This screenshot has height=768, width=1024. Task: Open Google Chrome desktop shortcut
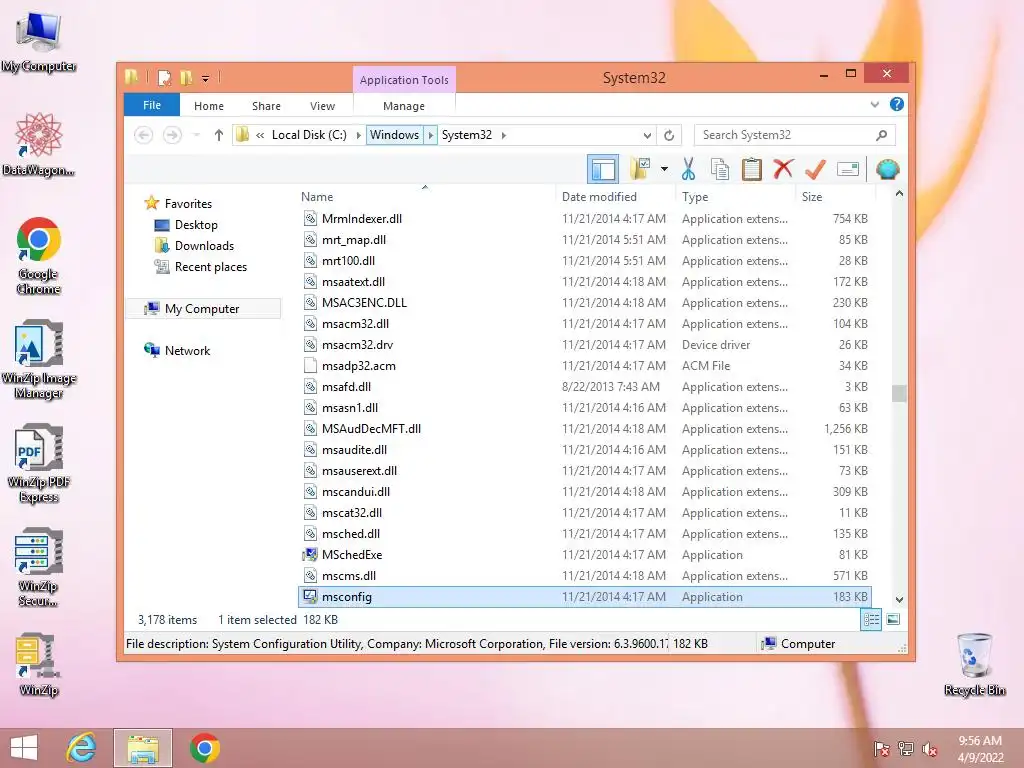(39, 256)
